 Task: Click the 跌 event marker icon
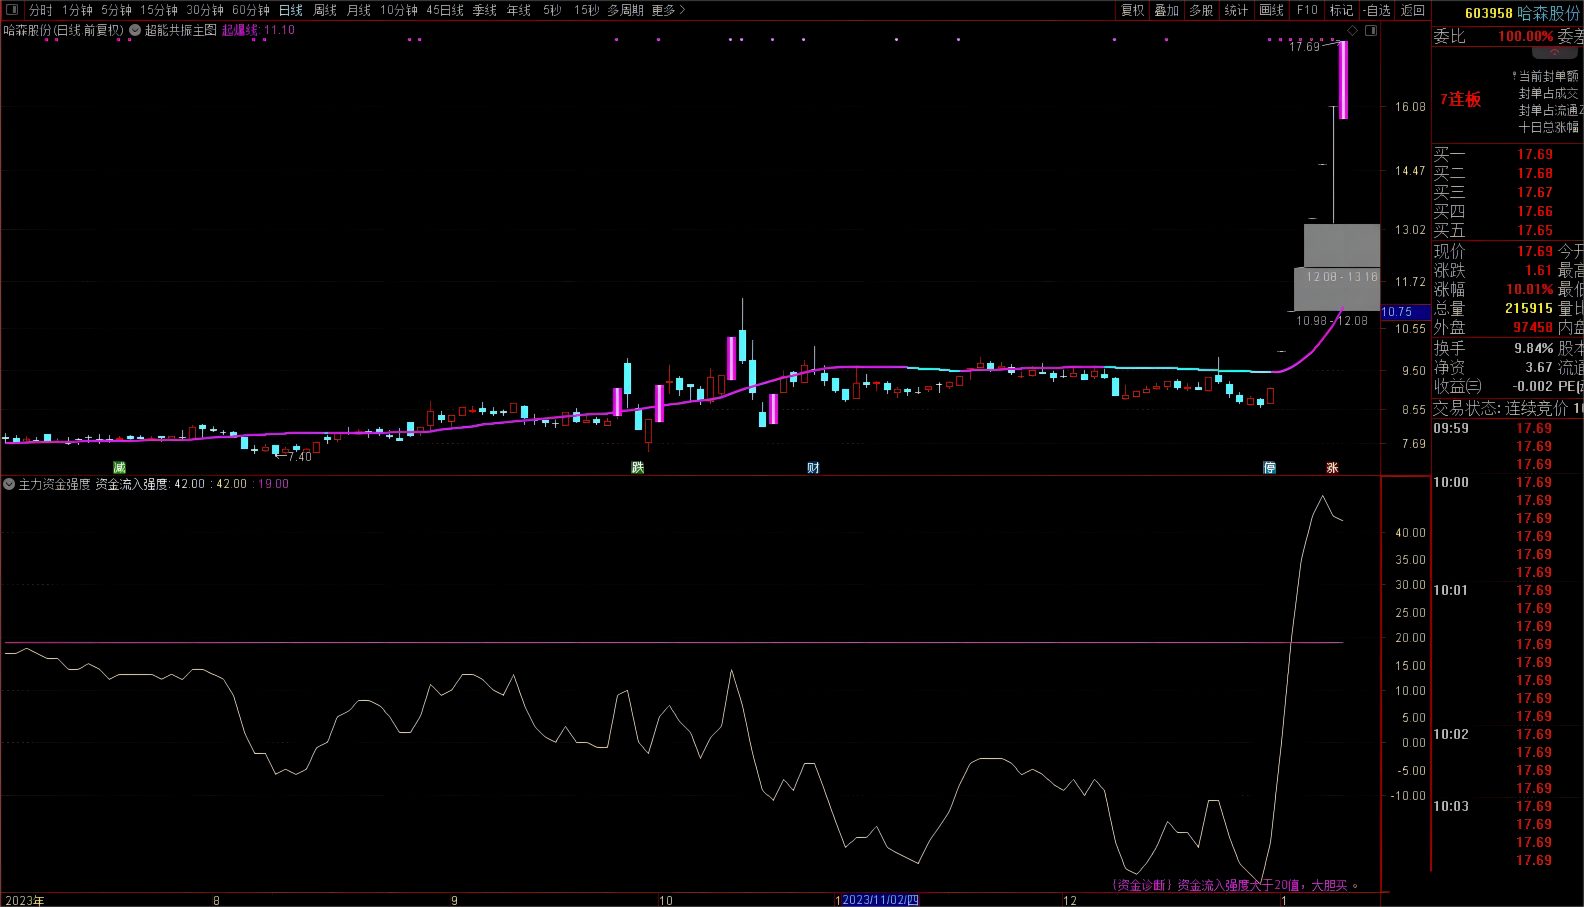pyautogui.click(x=637, y=467)
